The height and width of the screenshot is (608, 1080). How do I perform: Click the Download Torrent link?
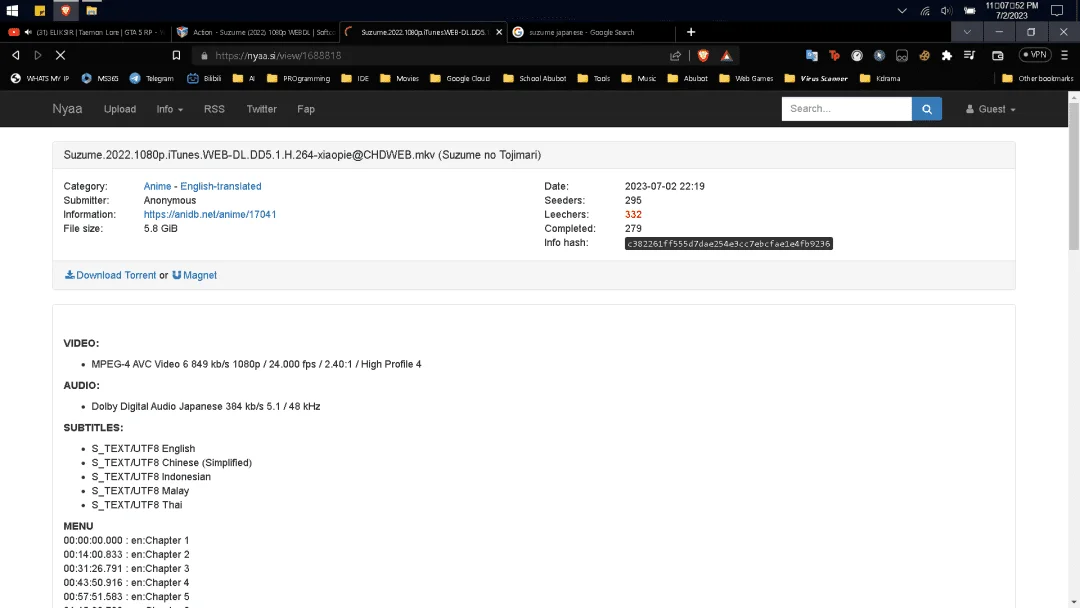click(x=110, y=275)
